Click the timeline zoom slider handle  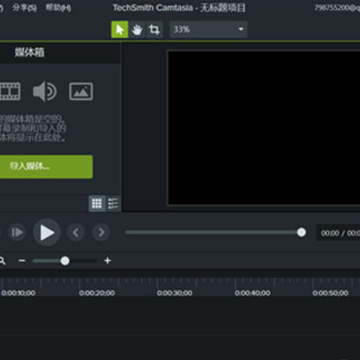point(65,261)
